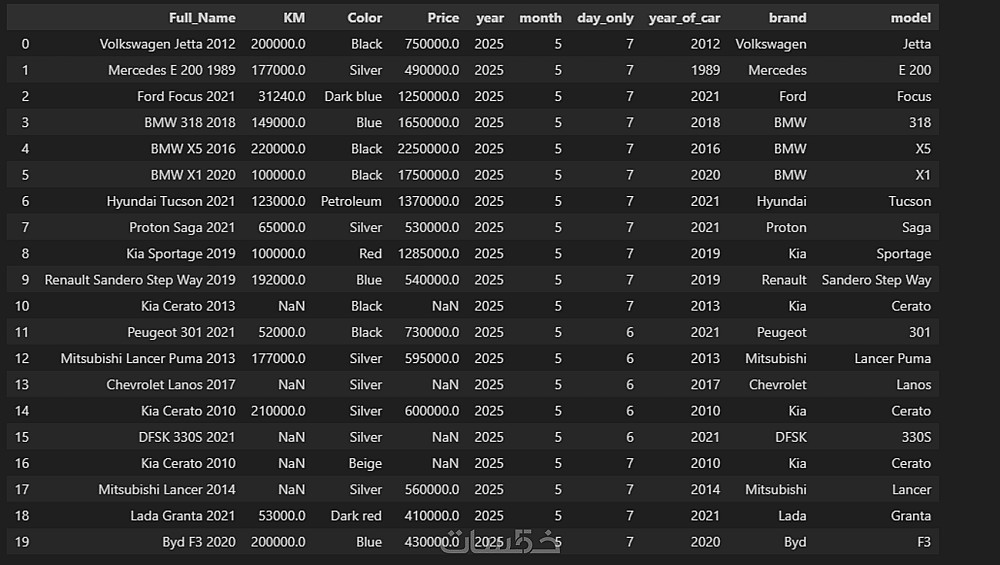Click the Dark red color cell

[x=356, y=515]
